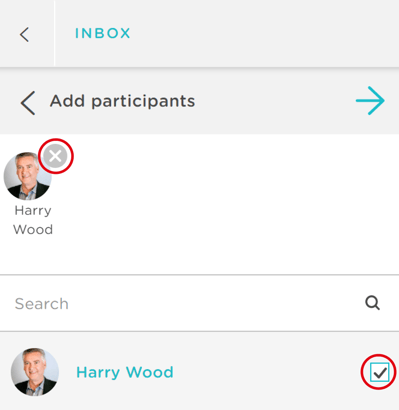Click the Search placeholder text
This screenshot has height=410, width=399.
pyautogui.click(x=42, y=304)
